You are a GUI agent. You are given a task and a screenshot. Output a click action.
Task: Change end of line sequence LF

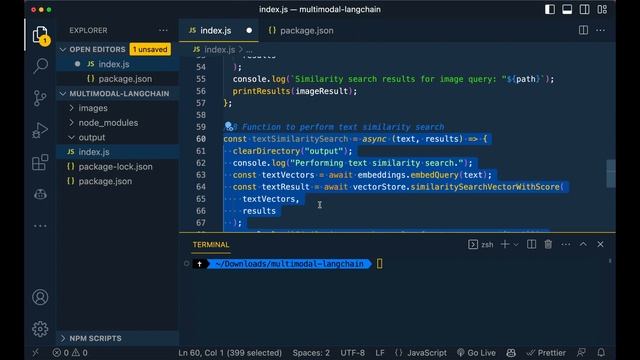[x=380, y=353]
